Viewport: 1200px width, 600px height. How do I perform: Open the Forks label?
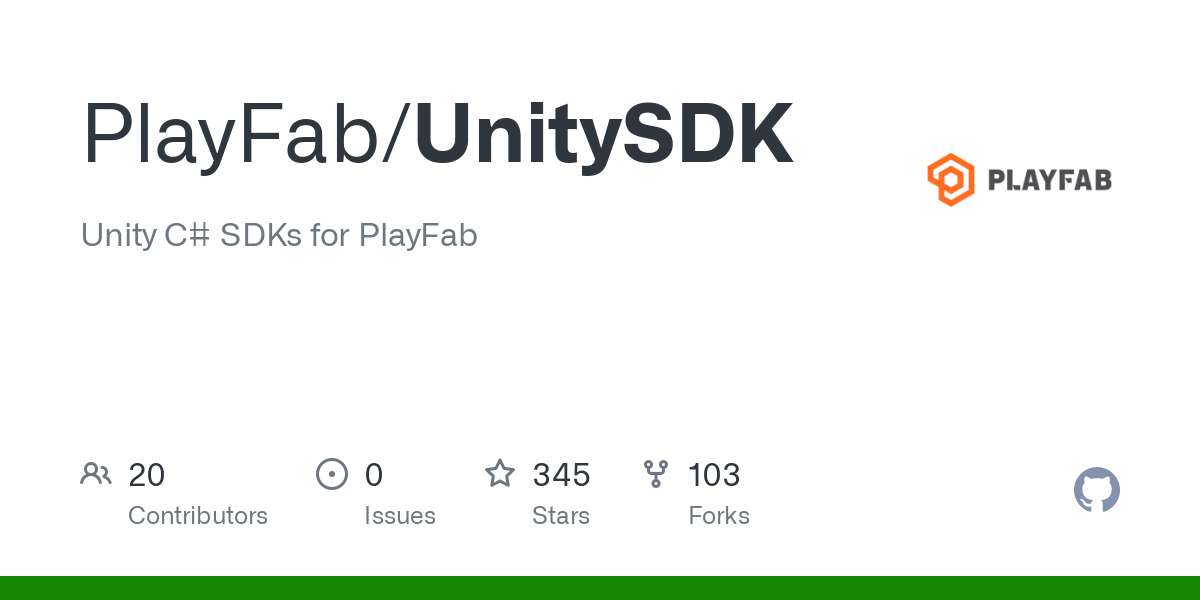tap(719, 516)
